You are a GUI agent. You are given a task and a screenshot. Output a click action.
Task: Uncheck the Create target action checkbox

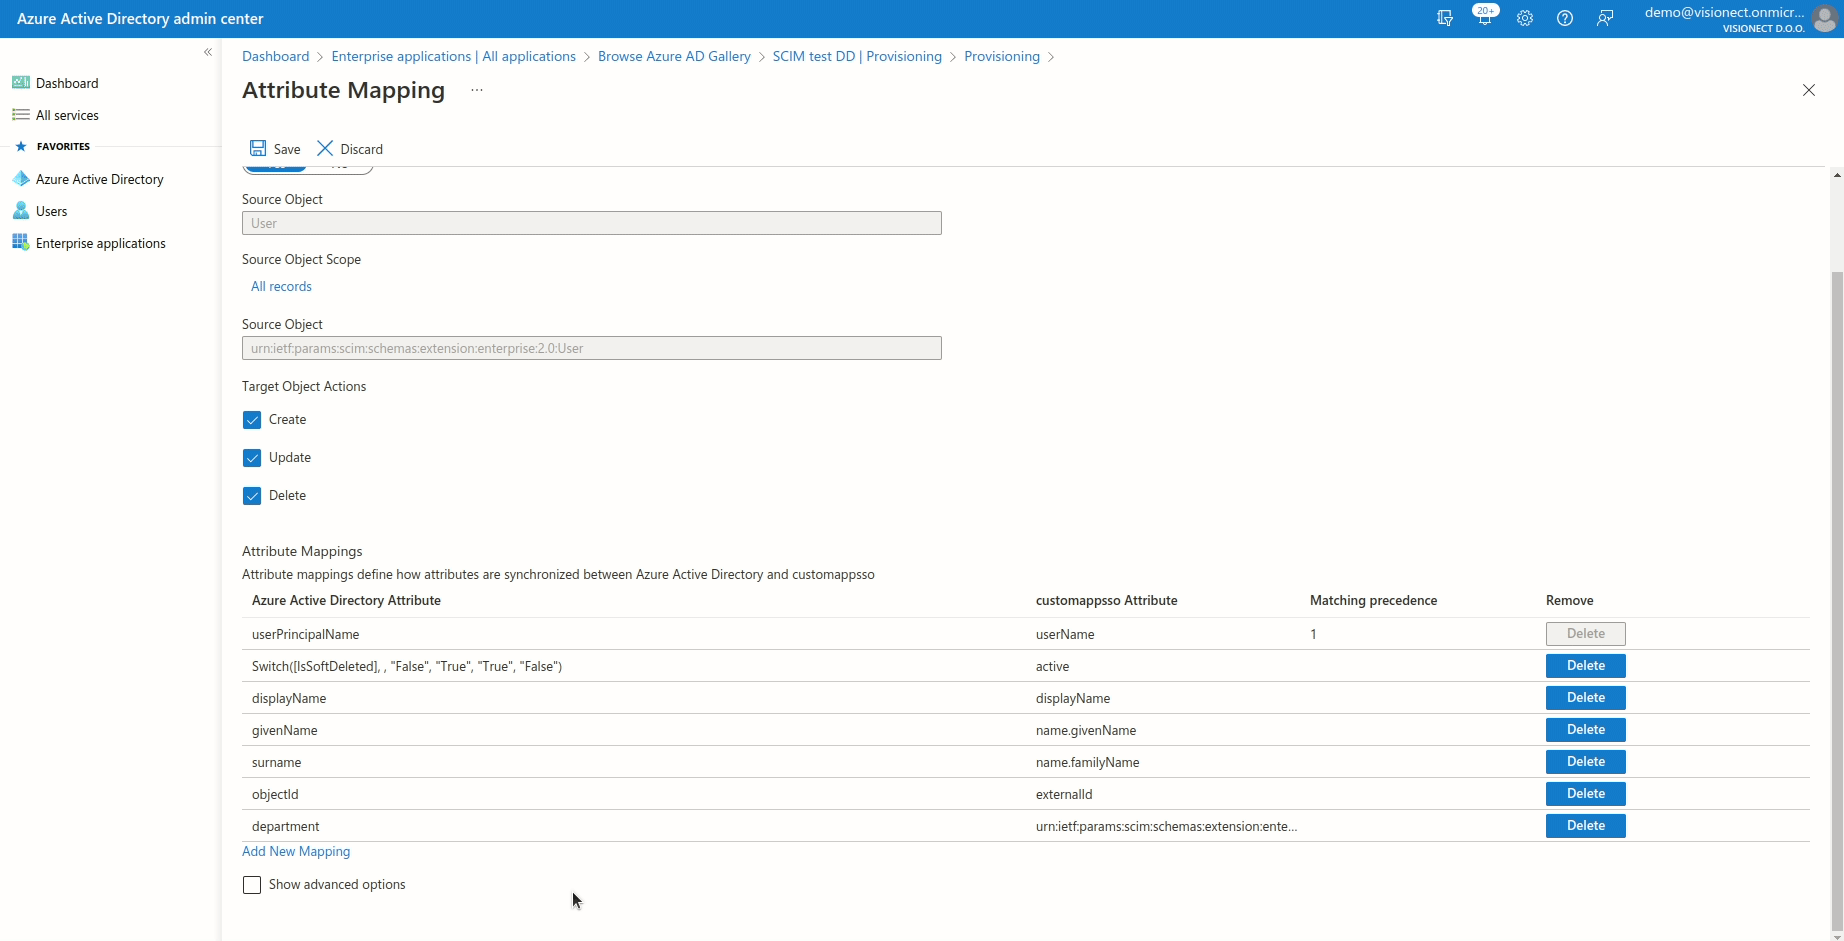[252, 420]
